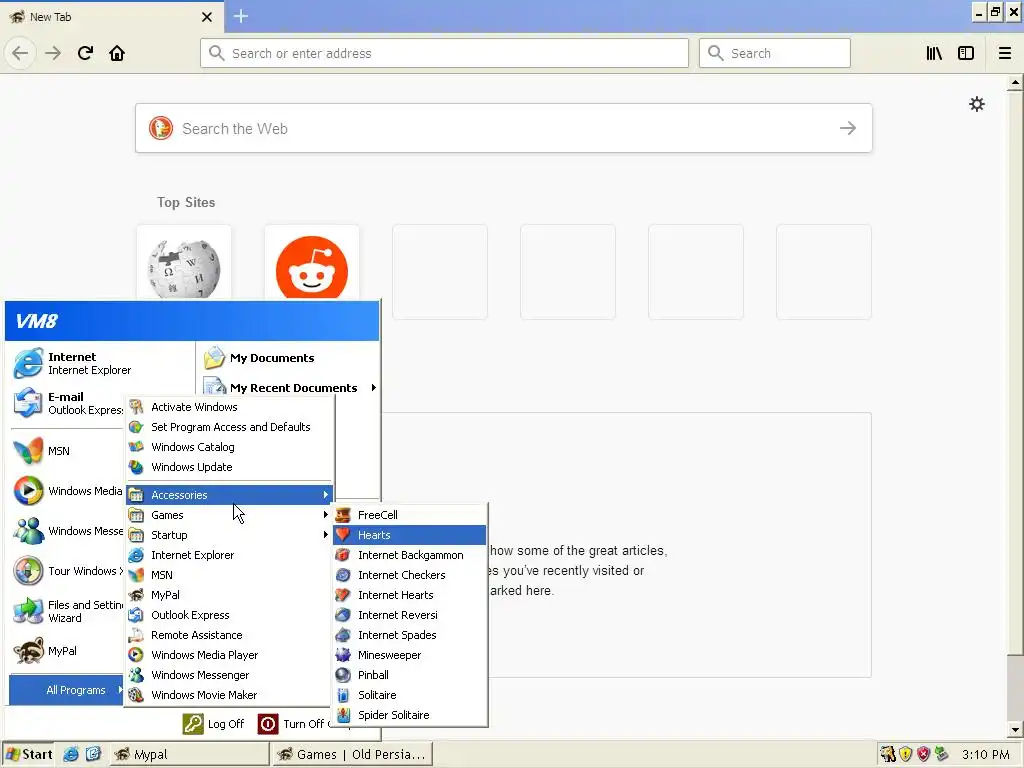Screen dimensions: 1024x768
Task: Open My Documents folder
Action: [x=289, y=358]
